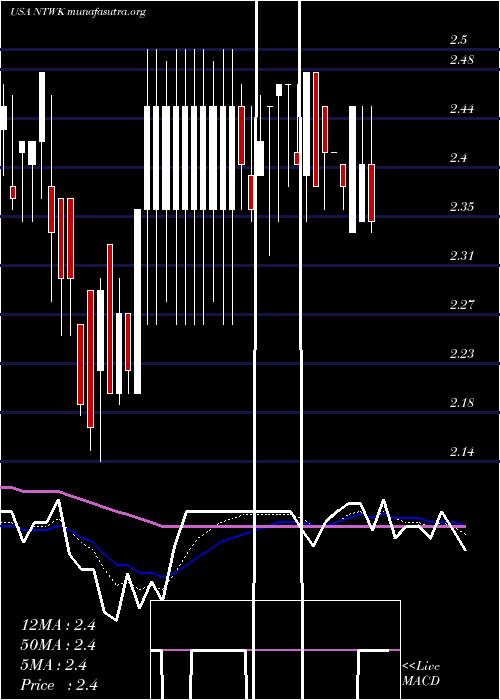500x700 pixels.
Task: Click the 2.5 price axis label
Action: pyautogui.click(x=458, y=40)
